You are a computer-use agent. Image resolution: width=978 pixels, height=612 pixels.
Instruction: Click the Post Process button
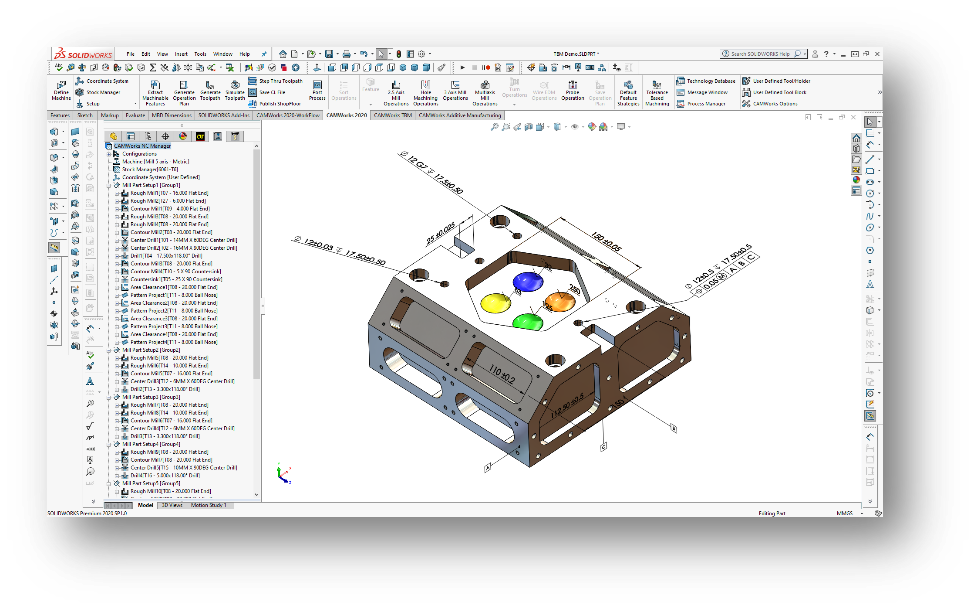(317, 90)
